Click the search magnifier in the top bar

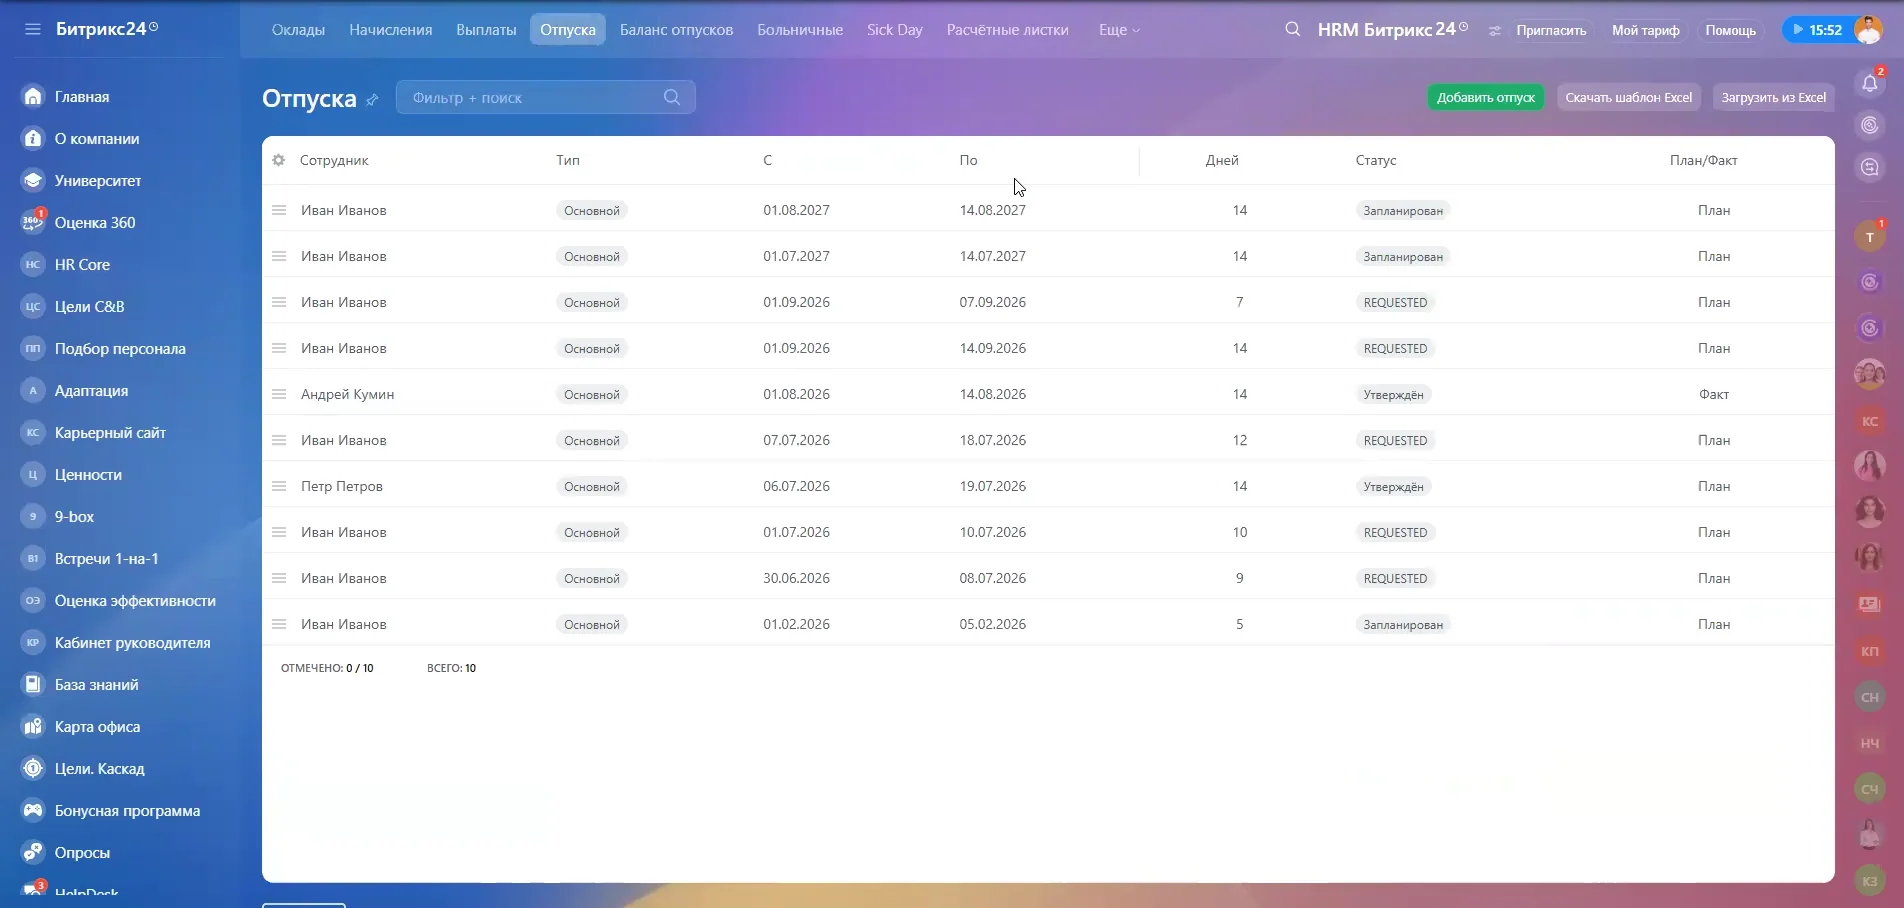tap(1293, 29)
